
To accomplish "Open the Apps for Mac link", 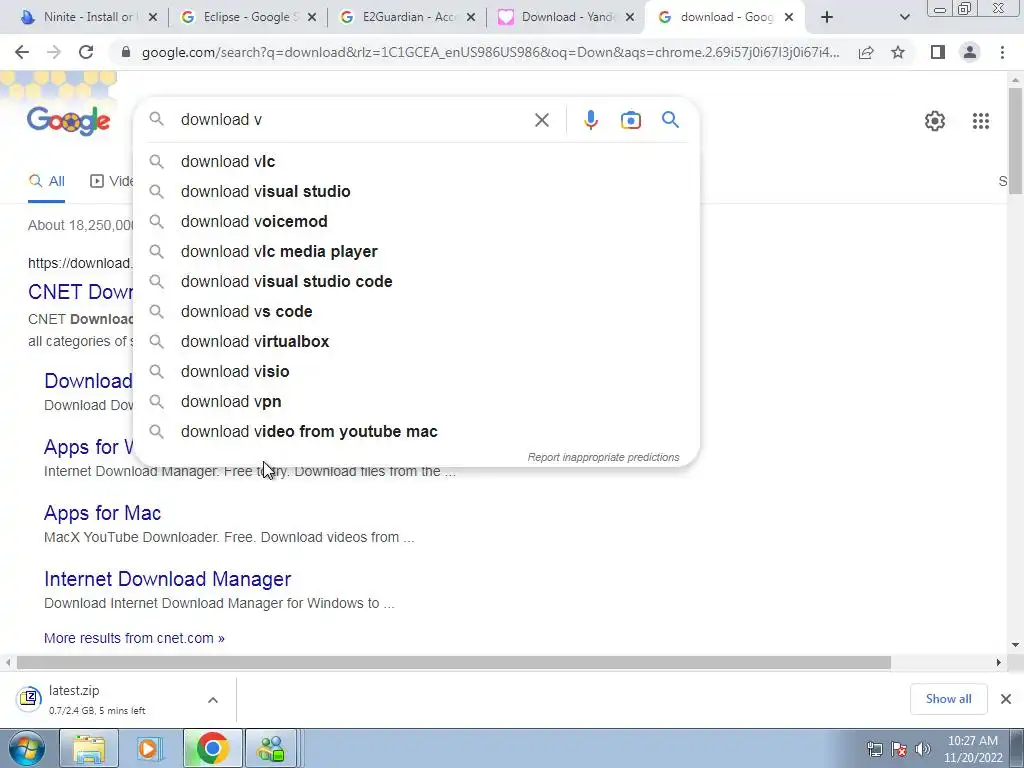I will (103, 513).
